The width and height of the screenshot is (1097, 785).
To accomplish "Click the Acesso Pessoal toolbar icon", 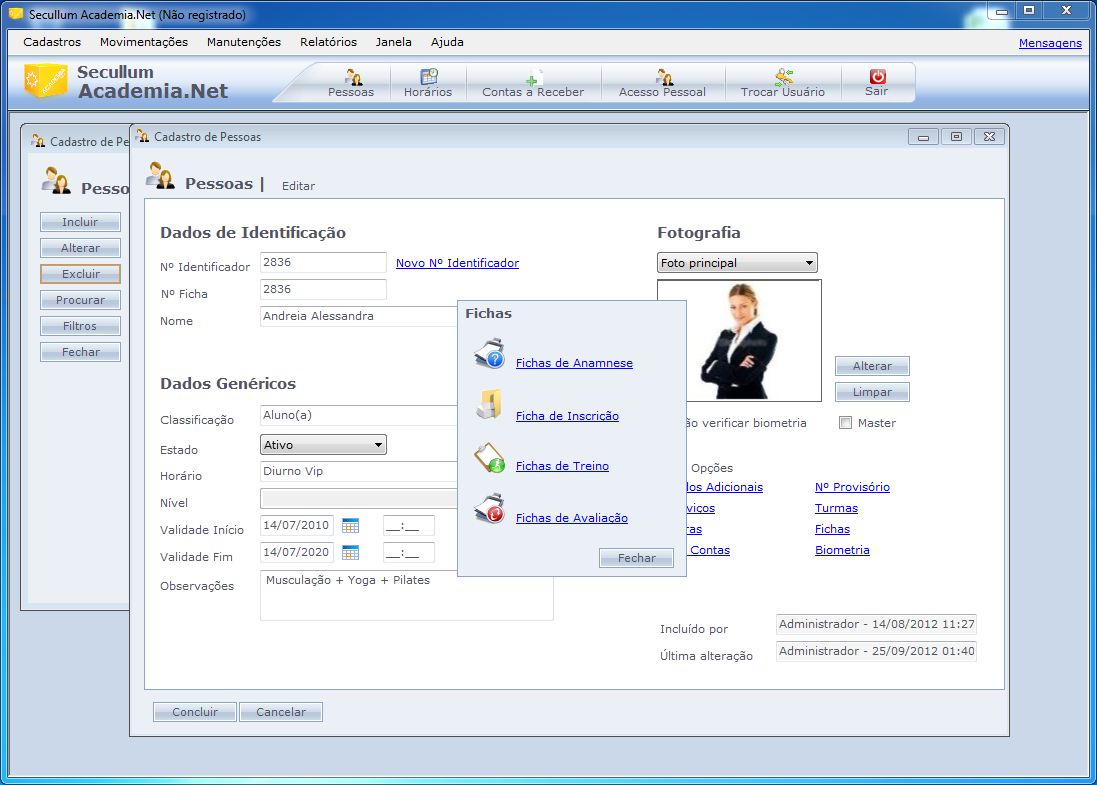I will point(662,78).
